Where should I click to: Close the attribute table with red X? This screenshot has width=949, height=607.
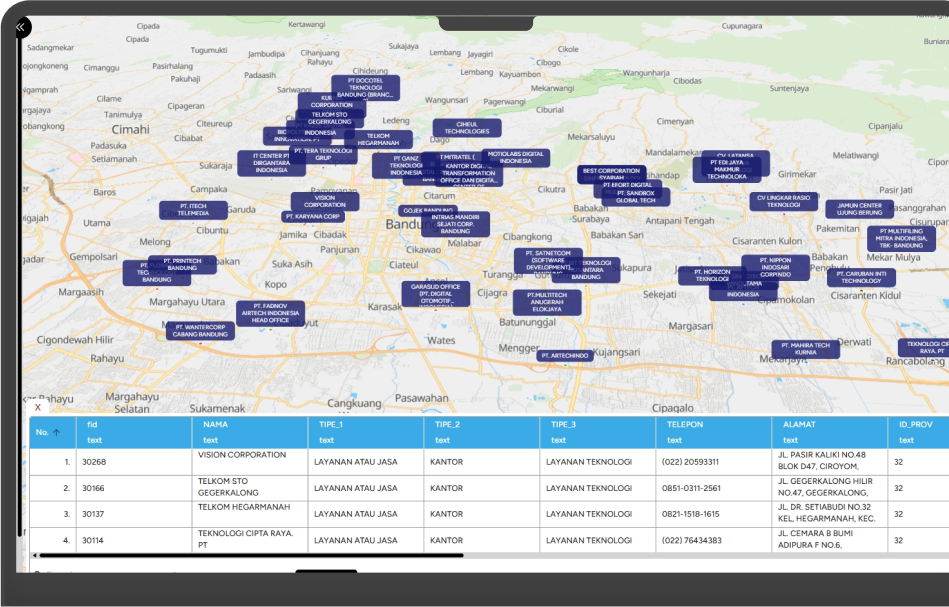[38, 407]
